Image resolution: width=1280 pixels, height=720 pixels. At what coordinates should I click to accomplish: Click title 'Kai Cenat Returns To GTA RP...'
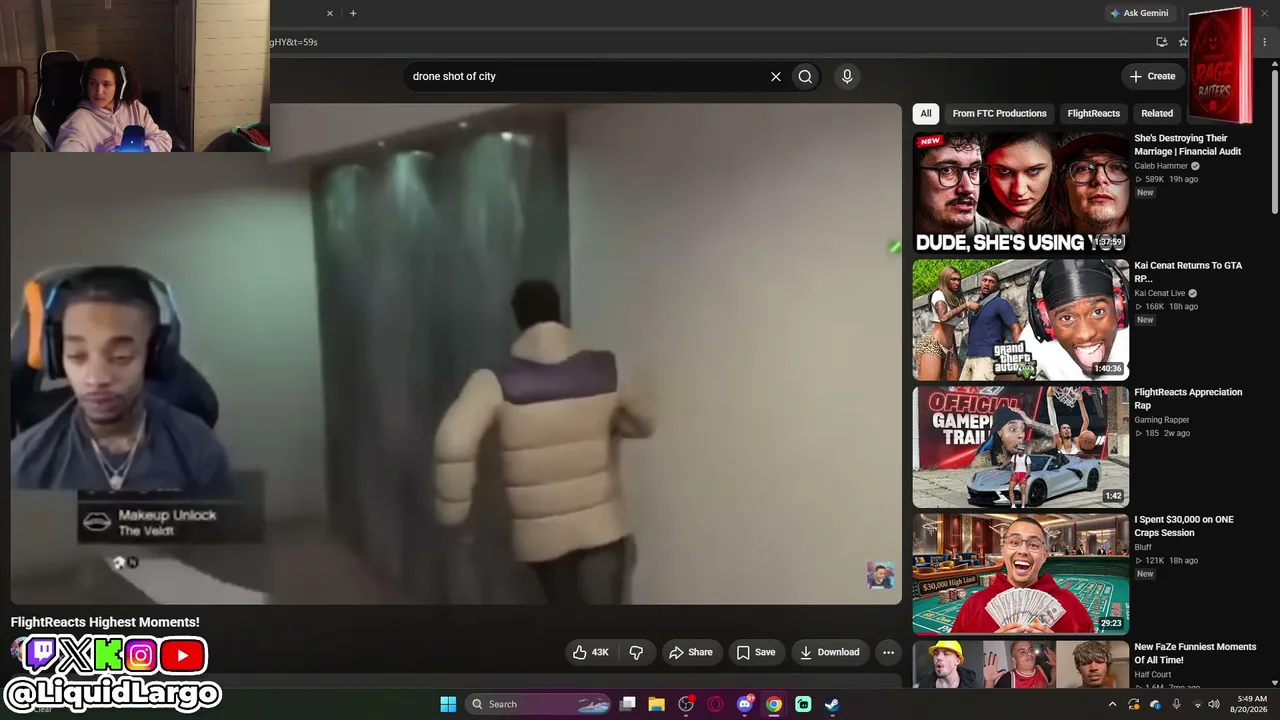[1188, 272]
